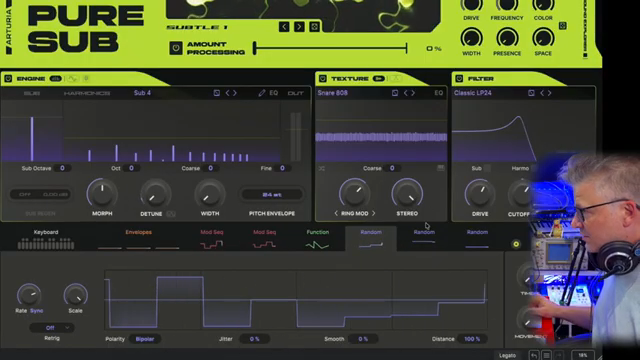Click the shuffle icon in the Texture panel
Viewport: 640px width, 360px height.
[x=322, y=168]
